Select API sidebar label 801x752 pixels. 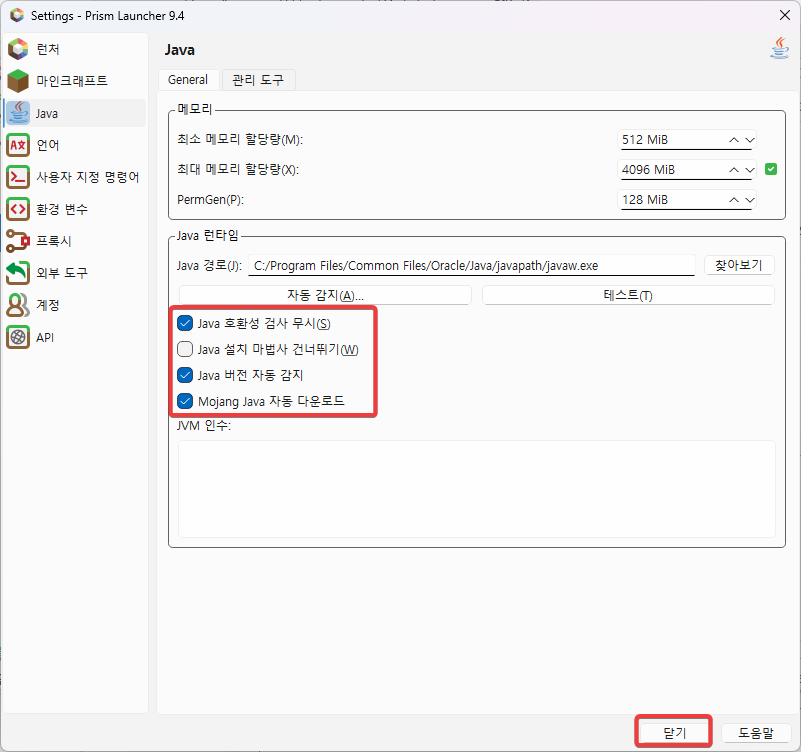point(45,338)
